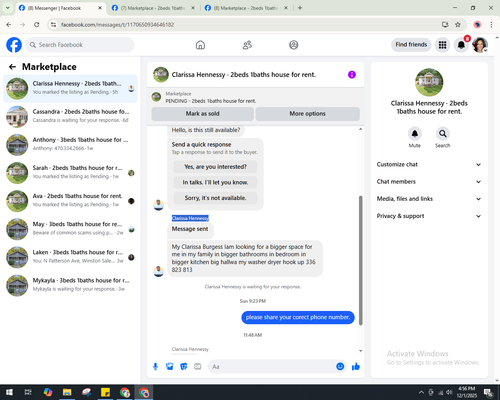
Task: Navigate back with the browser back arrow
Action: pyautogui.click(x=9, y=25)
